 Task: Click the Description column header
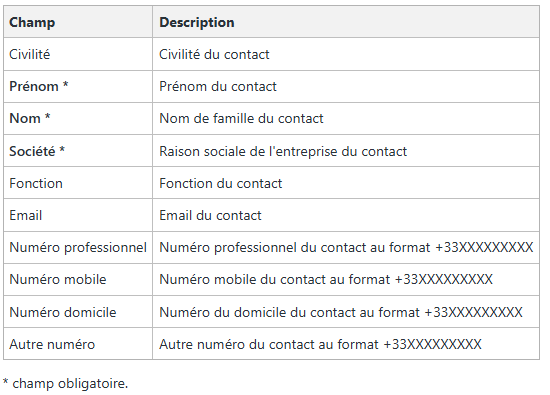tap(346, 22)
